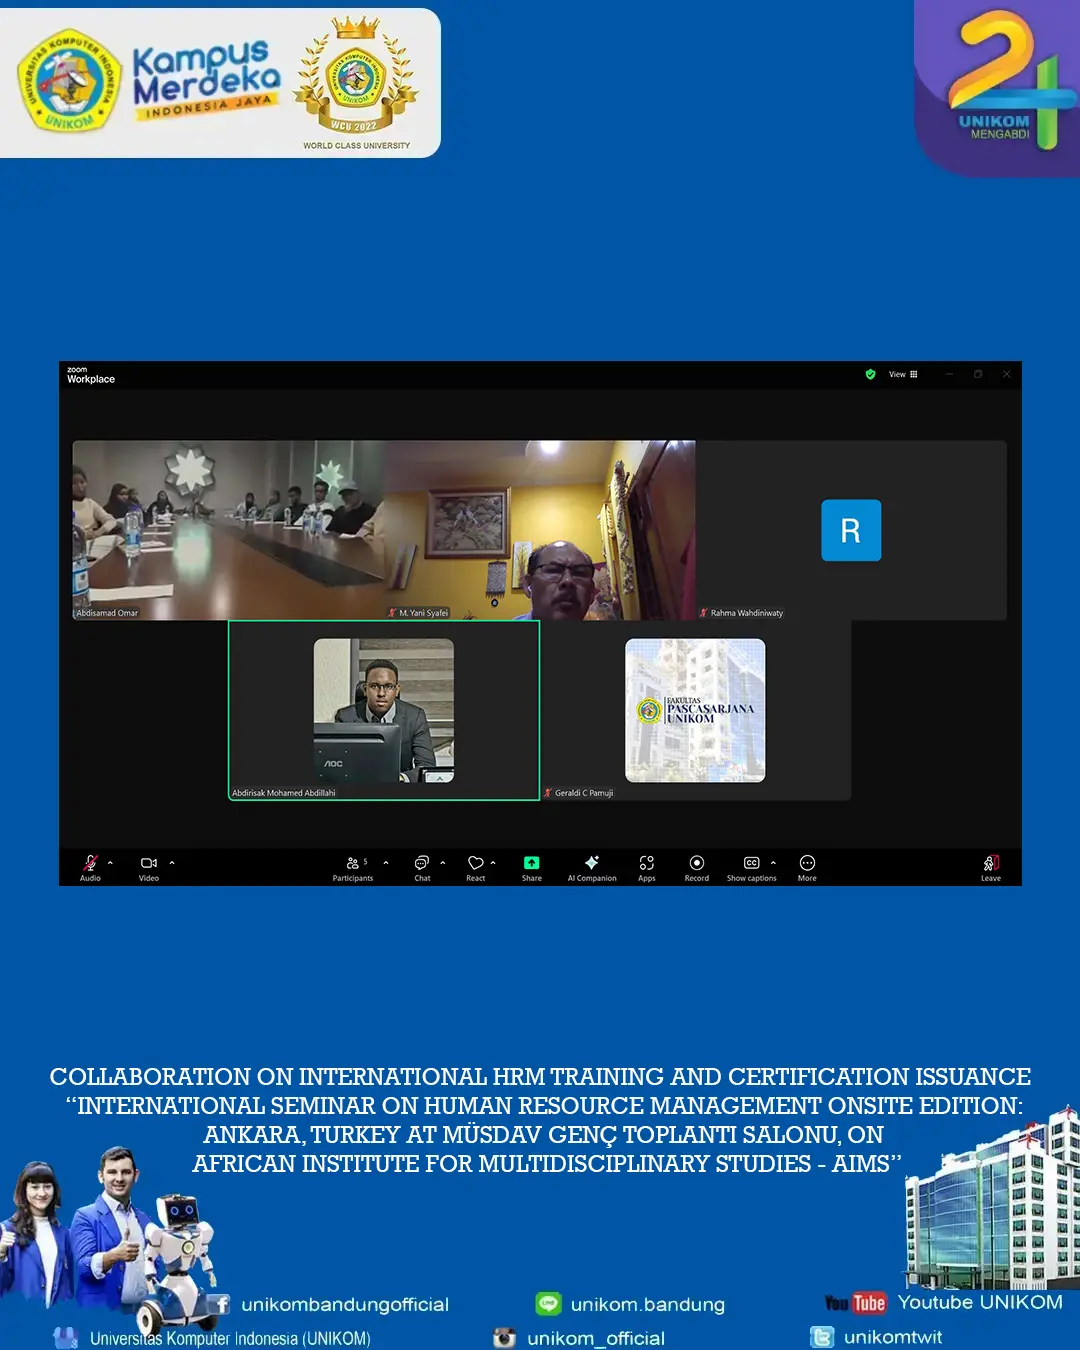Screen dimensions: 1080x1350
Task: Open the View layout menu
Action: tap(903, 374)
